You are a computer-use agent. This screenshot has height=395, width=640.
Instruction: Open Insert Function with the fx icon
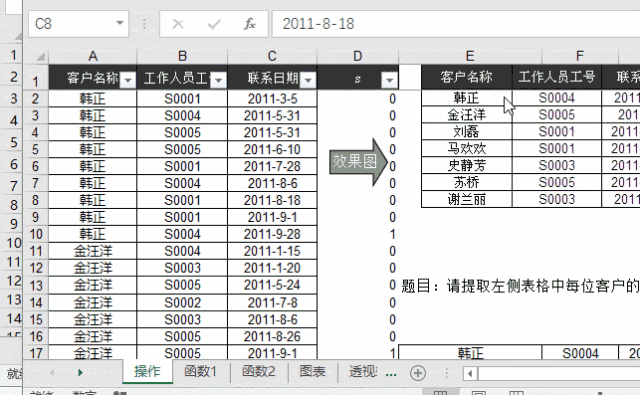[x=249, y=24]
